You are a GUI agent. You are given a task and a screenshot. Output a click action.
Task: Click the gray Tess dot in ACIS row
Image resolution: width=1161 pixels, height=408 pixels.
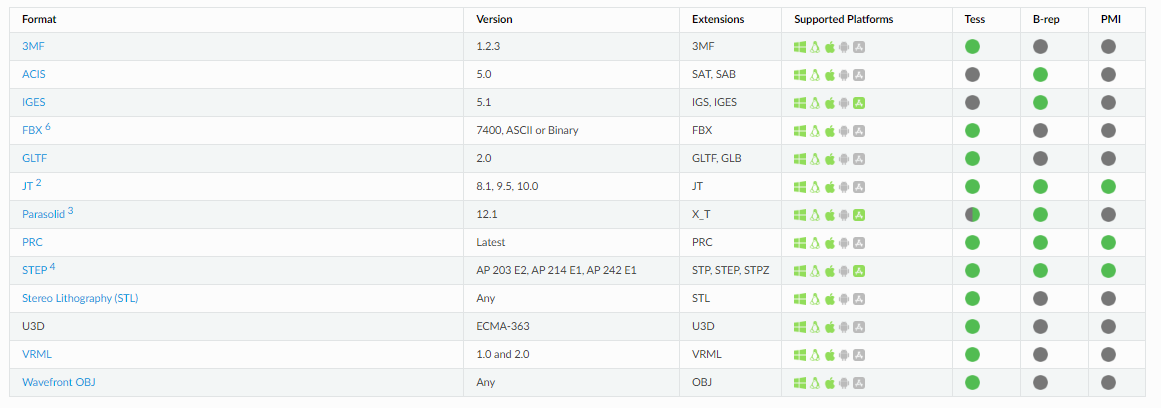tap(972, 74)
